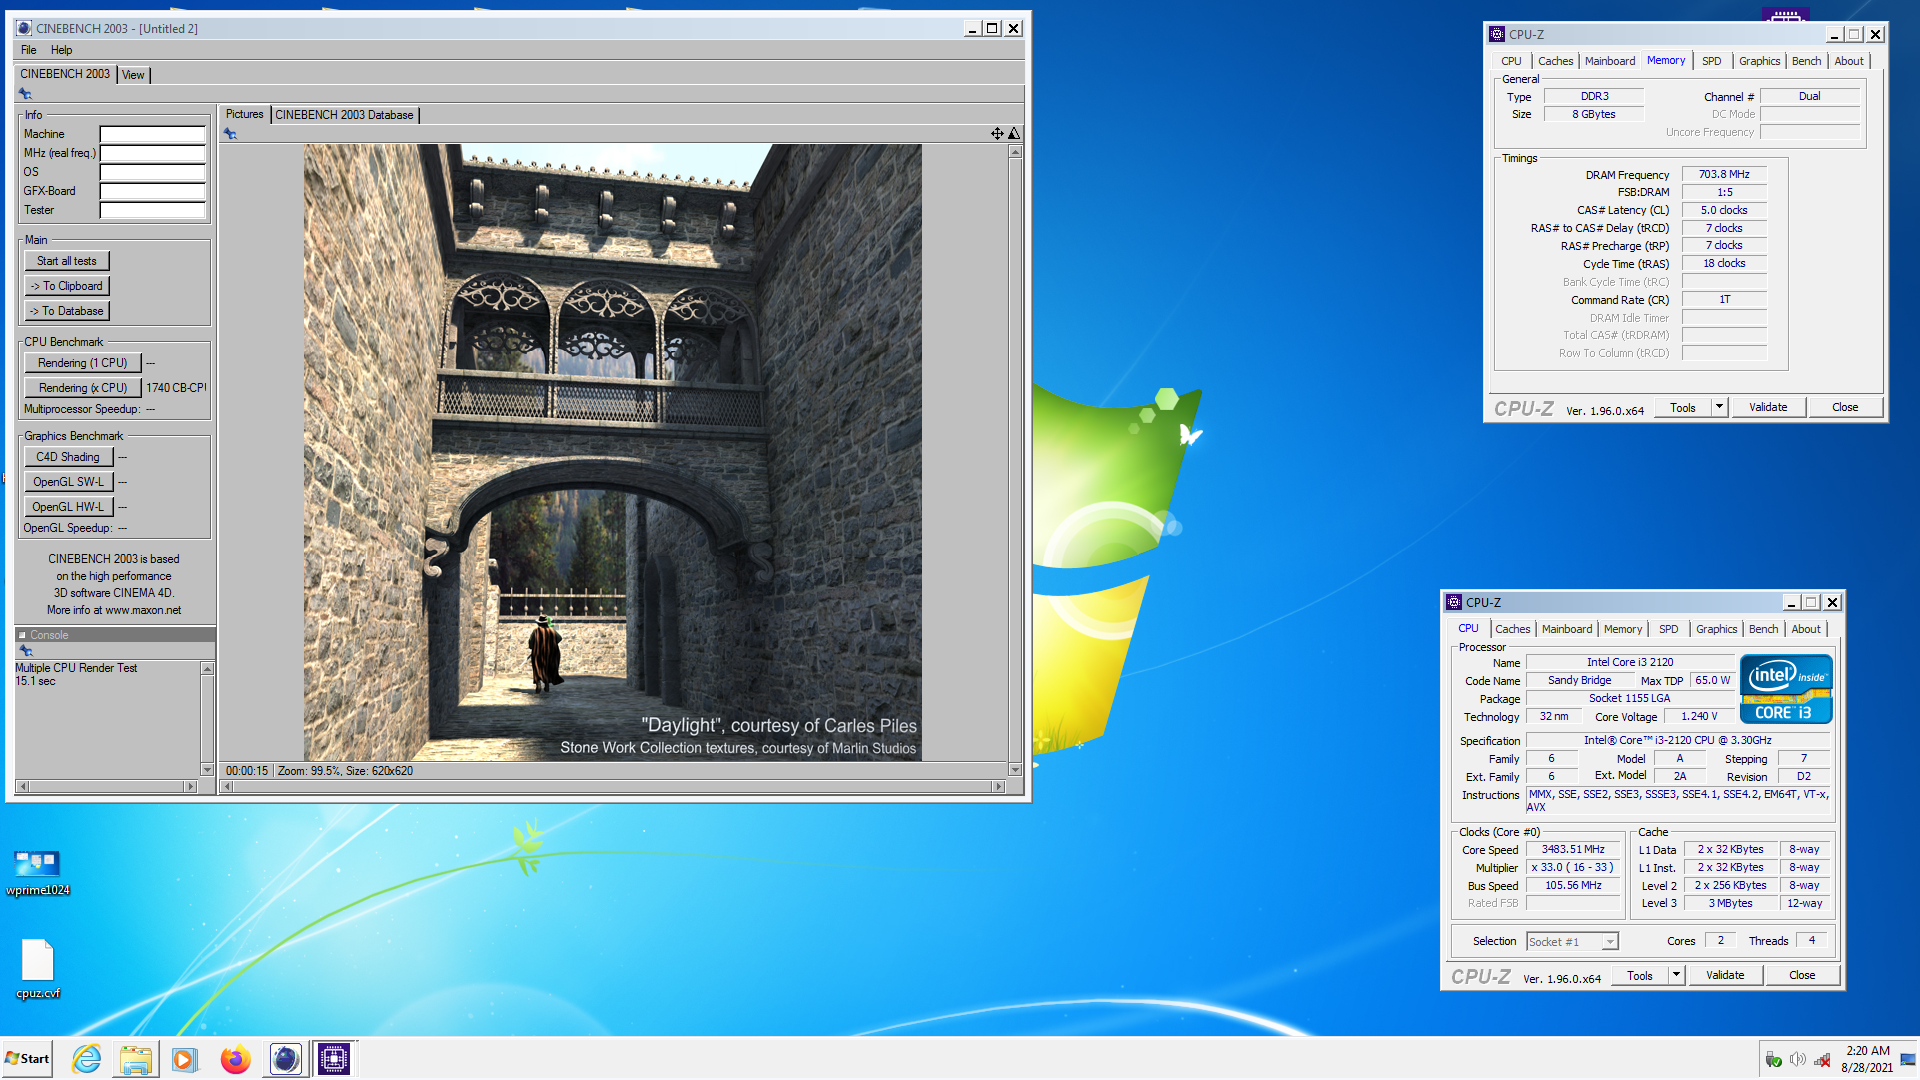Launch Windows Media Player from taskbar
Image resolution: width=1920 pixels, height=1080 pixels.
tap(185, 1059)
